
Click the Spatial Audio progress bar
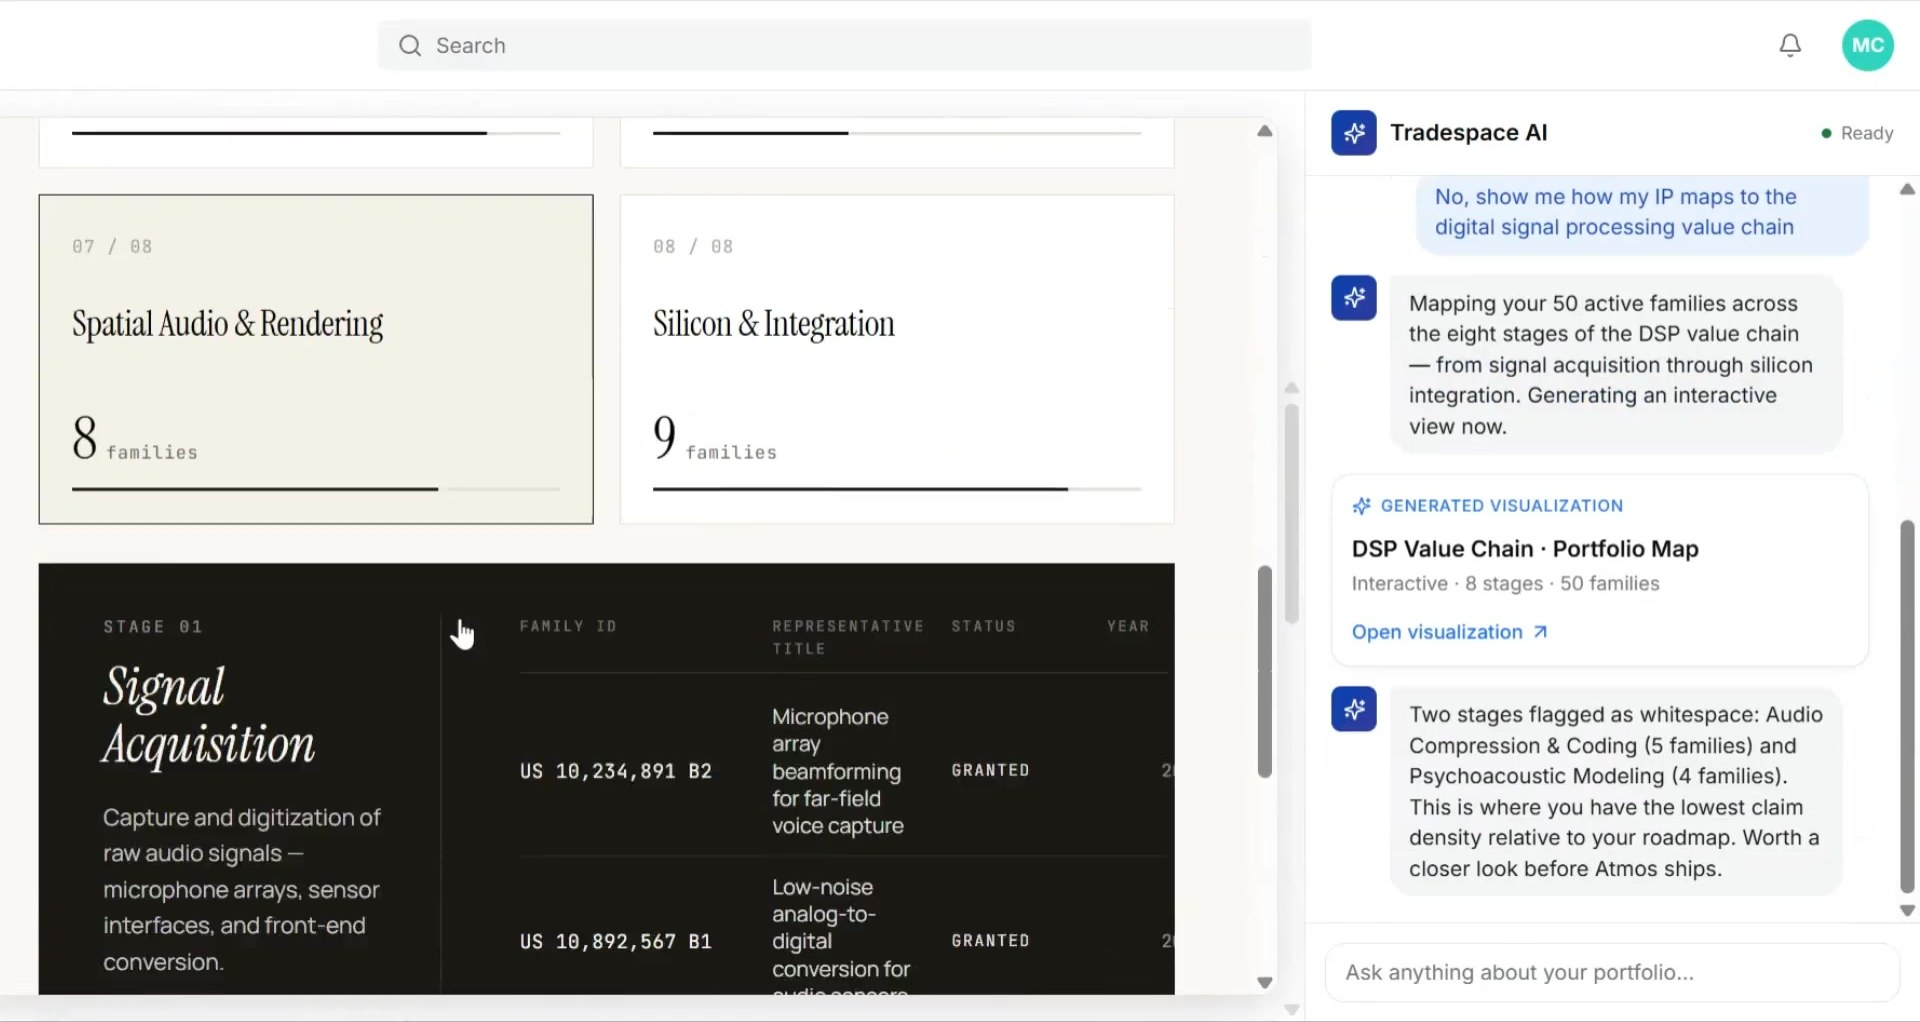pos(316,489)
